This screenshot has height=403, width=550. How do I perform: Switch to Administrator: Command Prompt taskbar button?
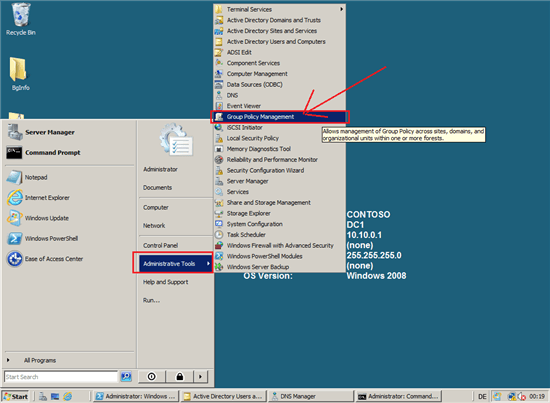point(398,396)
